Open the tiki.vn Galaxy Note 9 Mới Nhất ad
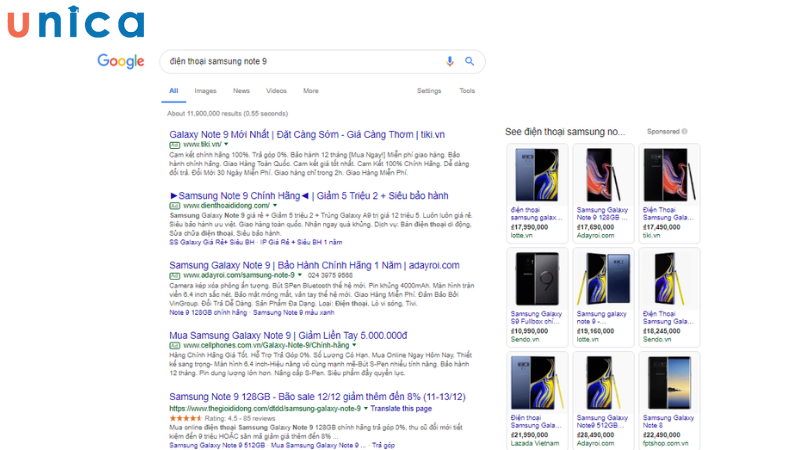The width and height of the screenshot is (800, 450). pos(307,135)
